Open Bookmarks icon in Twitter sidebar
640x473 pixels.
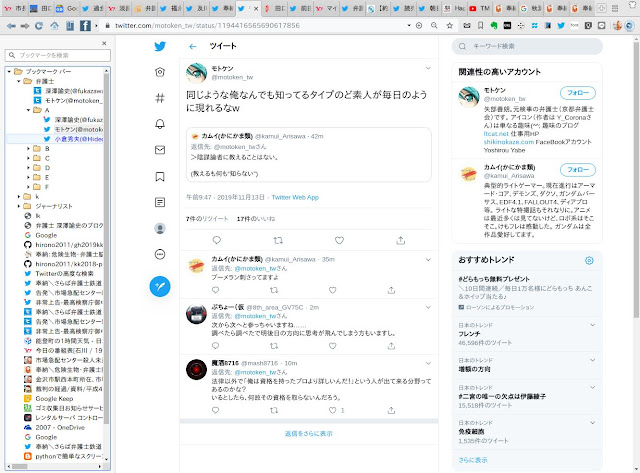point(160,176)
